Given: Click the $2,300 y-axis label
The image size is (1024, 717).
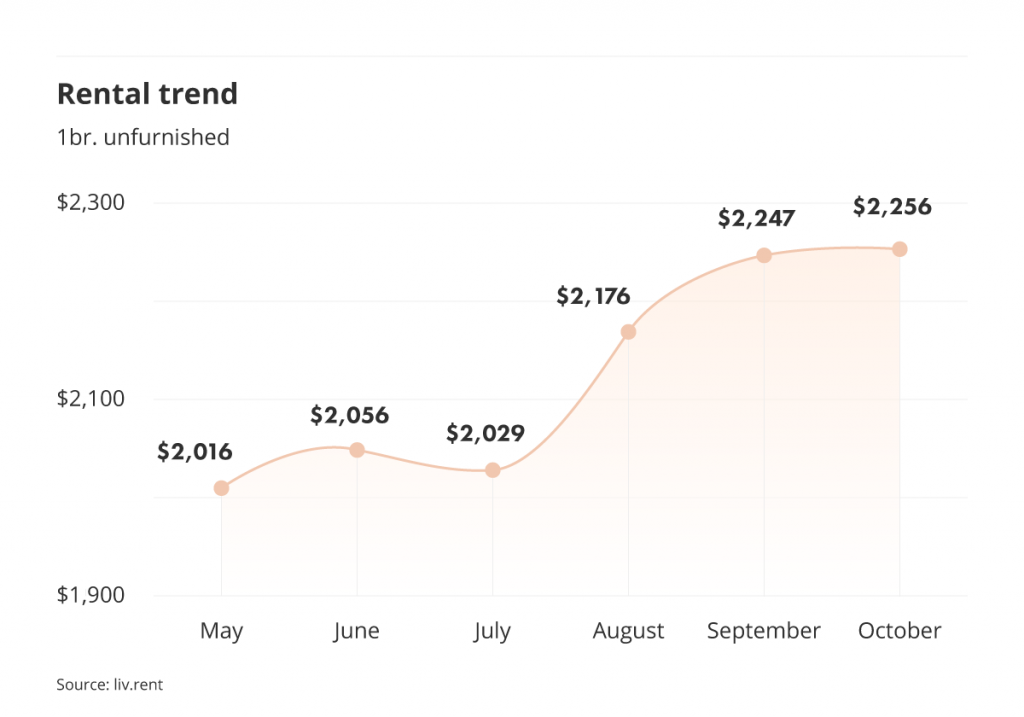Looking at the screenshot, I should (x=91, y=202).
